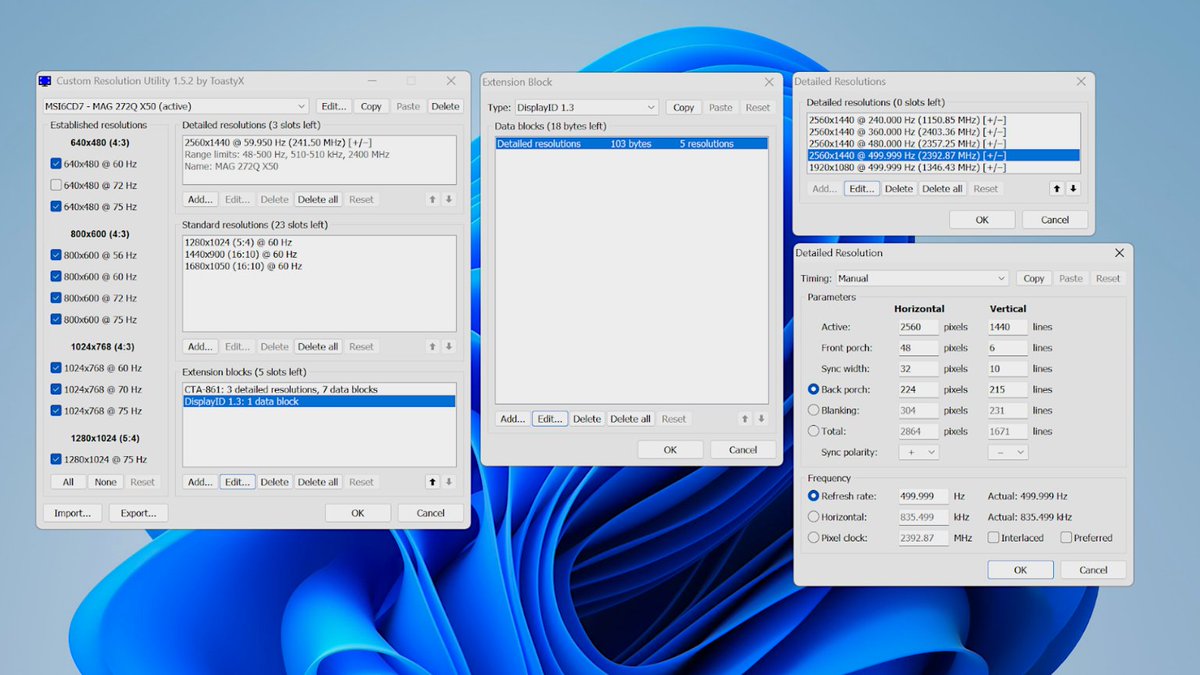This screenshot has width=1200, height=675.
Task: Click the Import... button
Action: 72,512
